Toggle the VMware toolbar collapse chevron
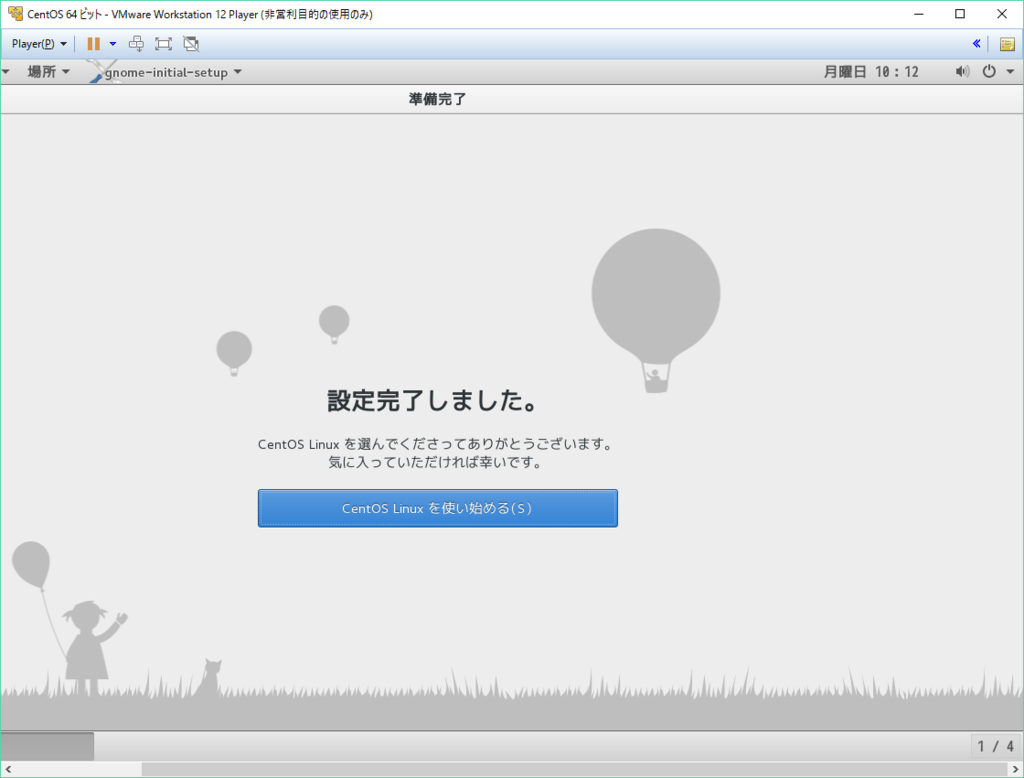The height and width of the screenshot is (778, 1024). tap(977, 43)
